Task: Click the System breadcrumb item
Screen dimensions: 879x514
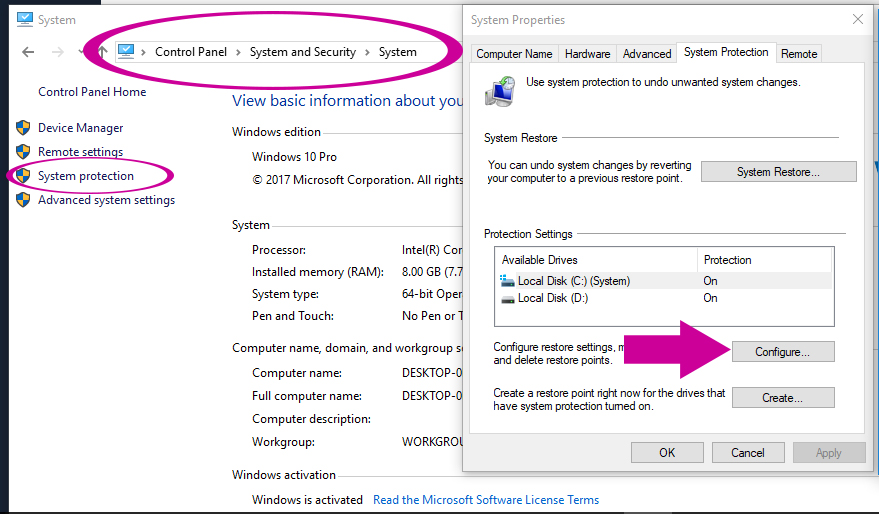Action: click(x=397, y=52)
